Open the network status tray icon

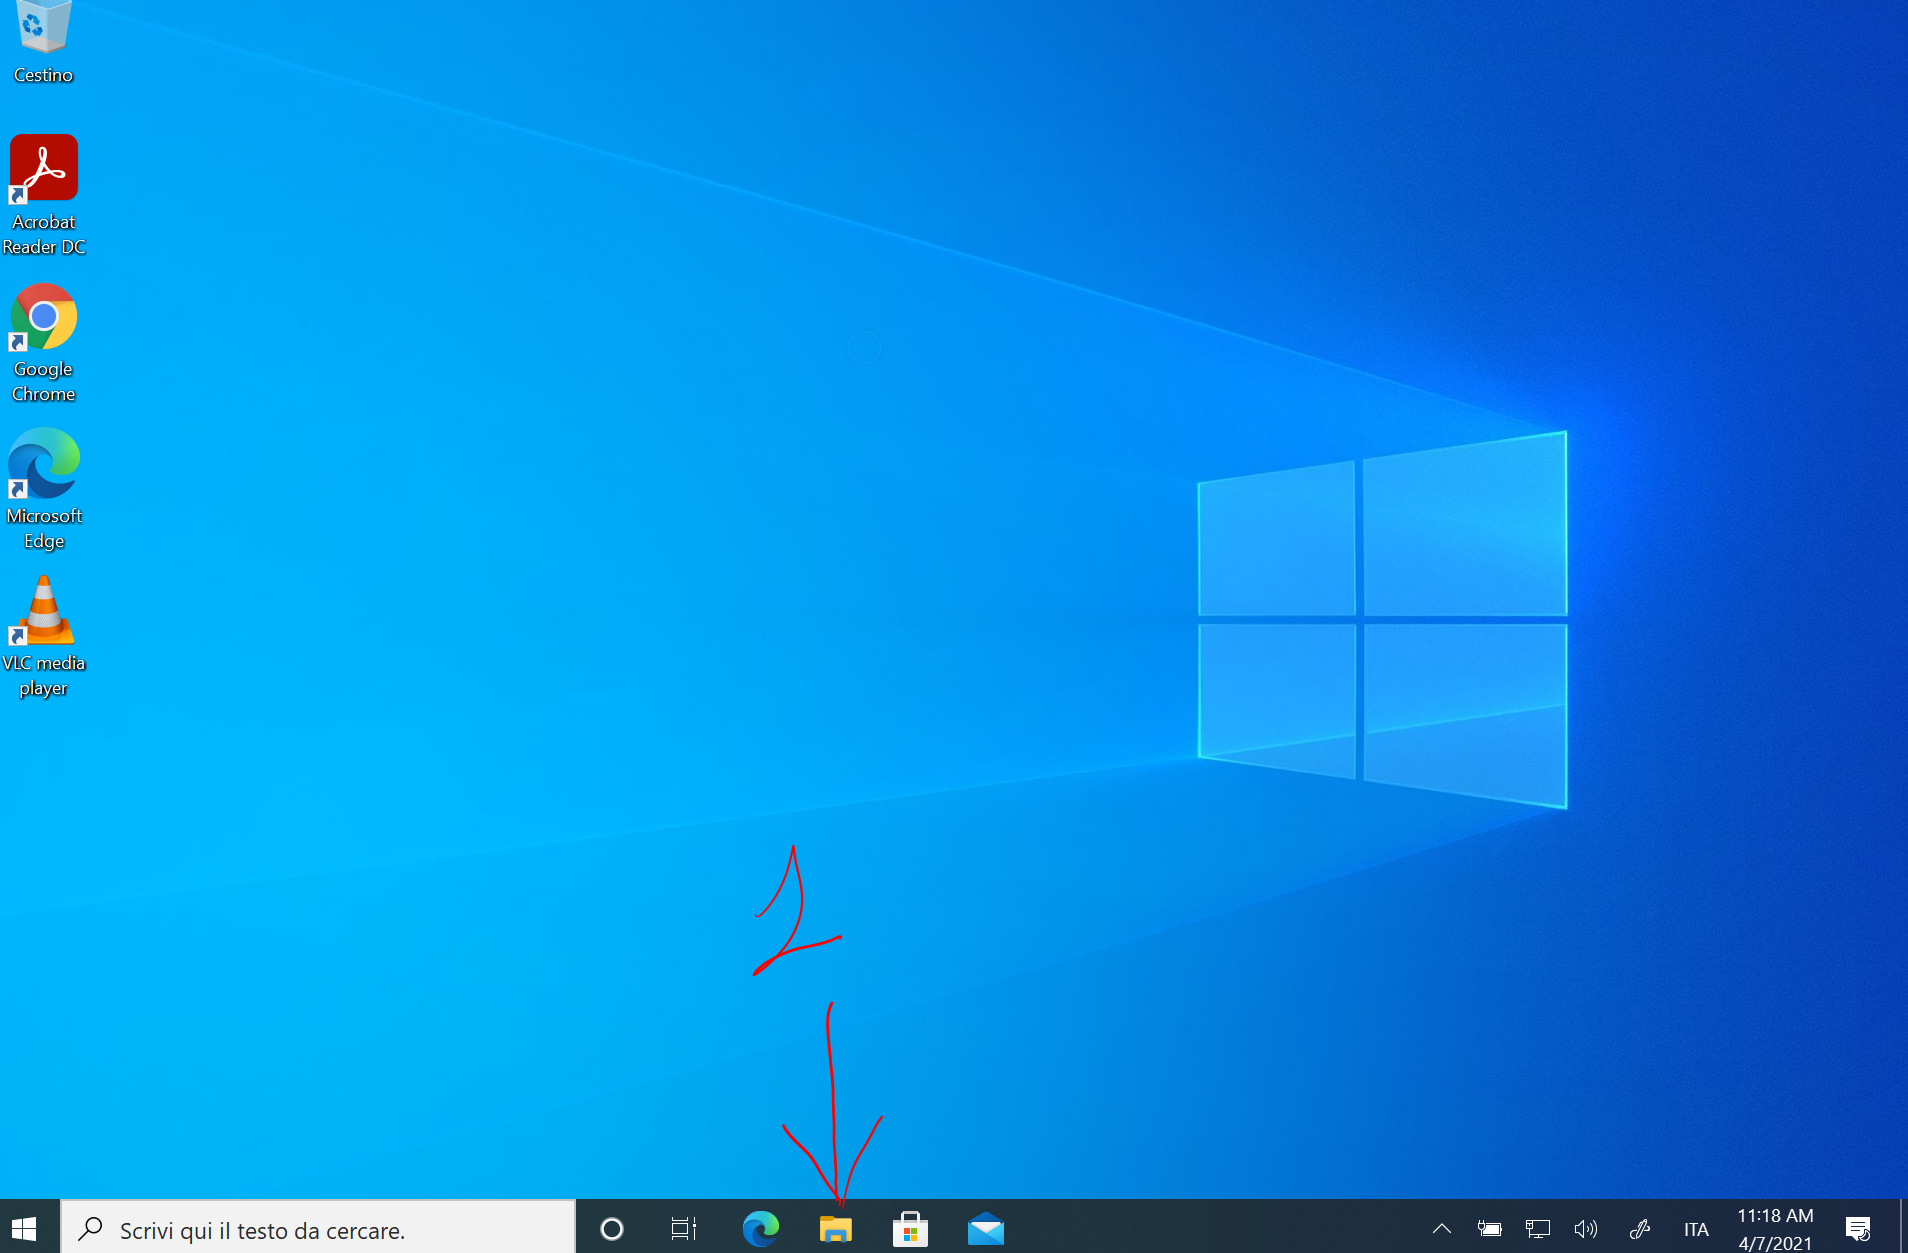pos(1537,1229)
